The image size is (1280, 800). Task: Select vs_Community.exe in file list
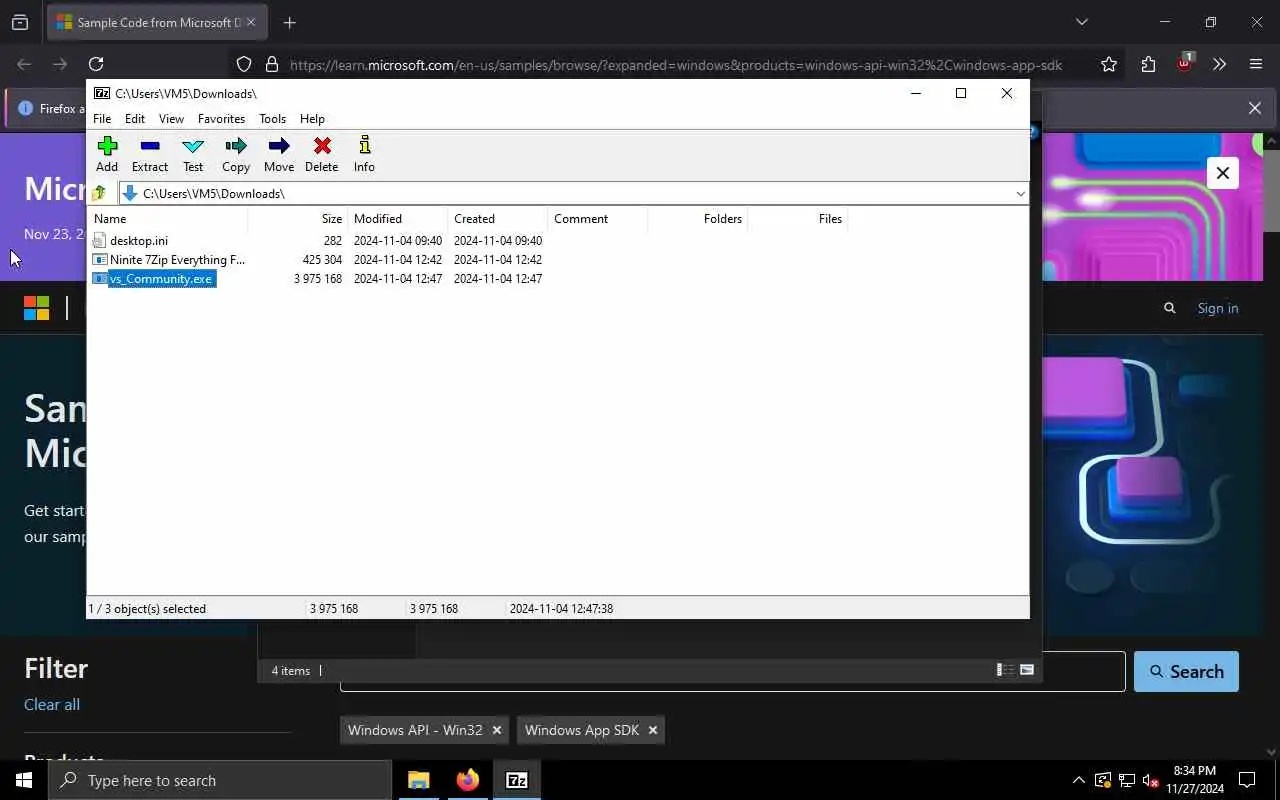[x=161, y=279]
